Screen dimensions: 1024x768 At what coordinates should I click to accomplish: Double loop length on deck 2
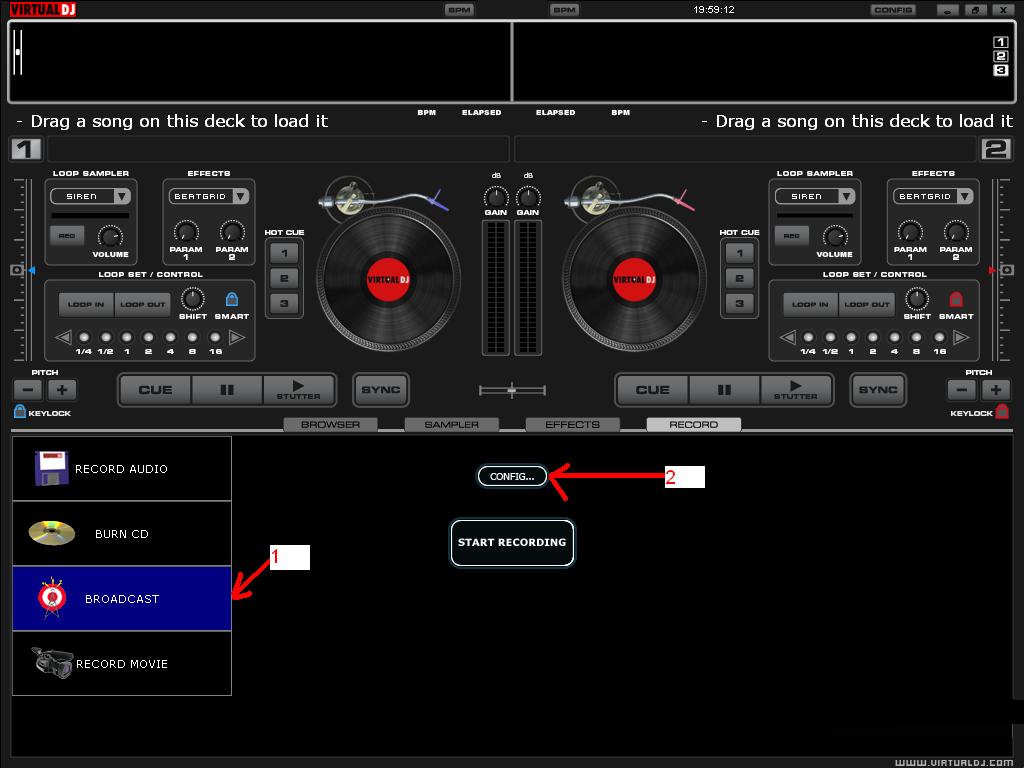pyautogui.click(x=961, y=338)
